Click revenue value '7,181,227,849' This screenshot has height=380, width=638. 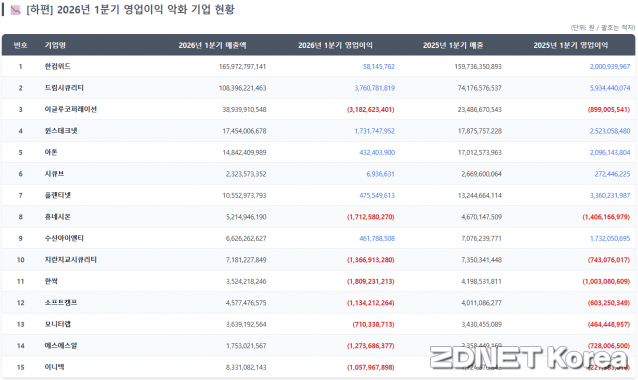pyautogui.click(x=246, y=260)
